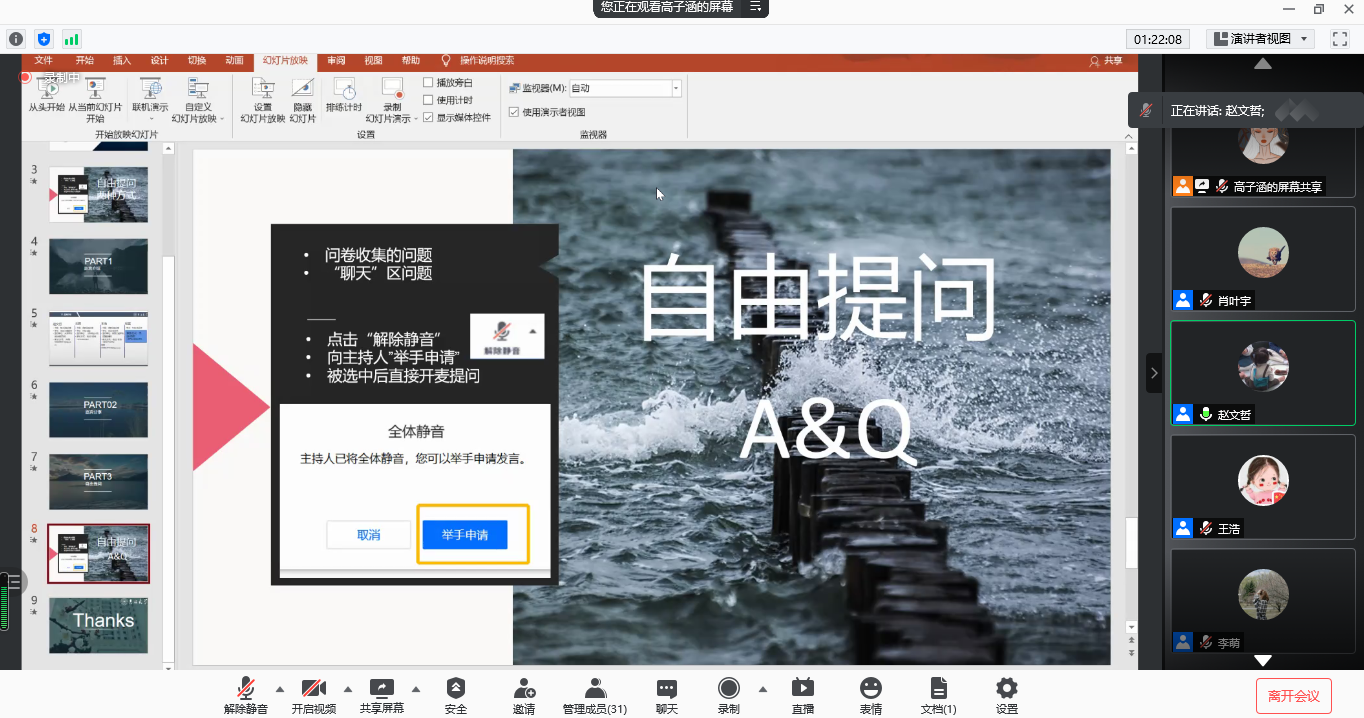Toggle the 使用计时 checkbox

pyautogui.click(x=429, y=100)
